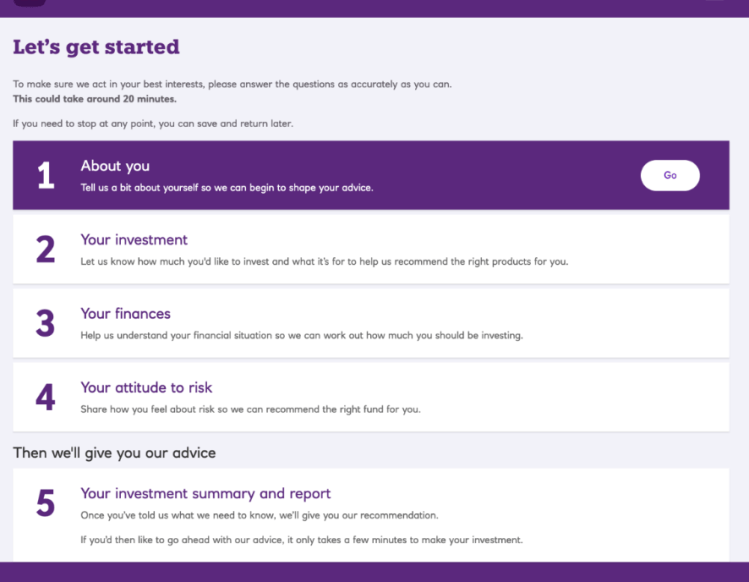Click 'Share how you feel about risk' text
This screenshot has width=749, height=582.
pyautogui.click(x=250, y=409)
